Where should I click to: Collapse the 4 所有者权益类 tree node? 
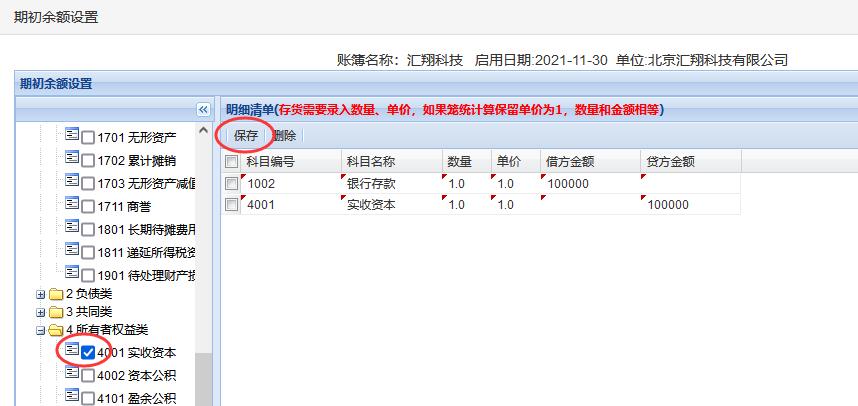[x=41, y=329]
